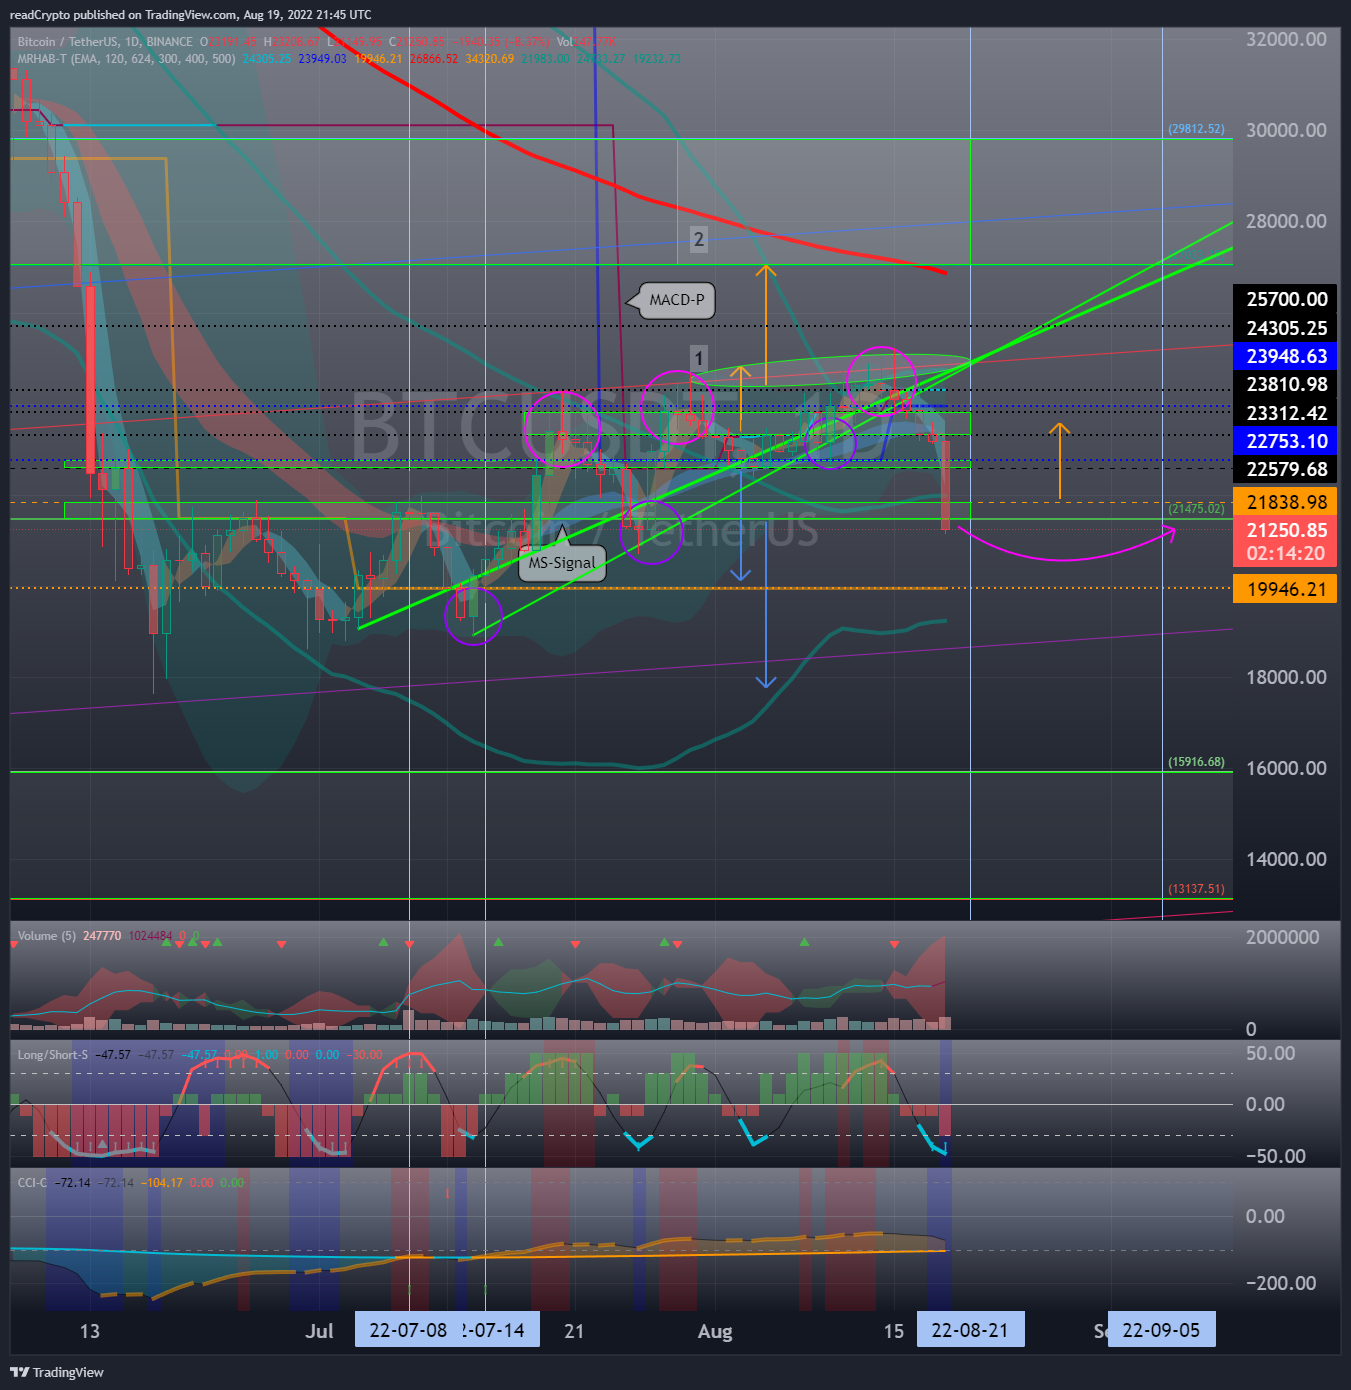Click the 21 label on time axis

click(x=574, y=1331)
